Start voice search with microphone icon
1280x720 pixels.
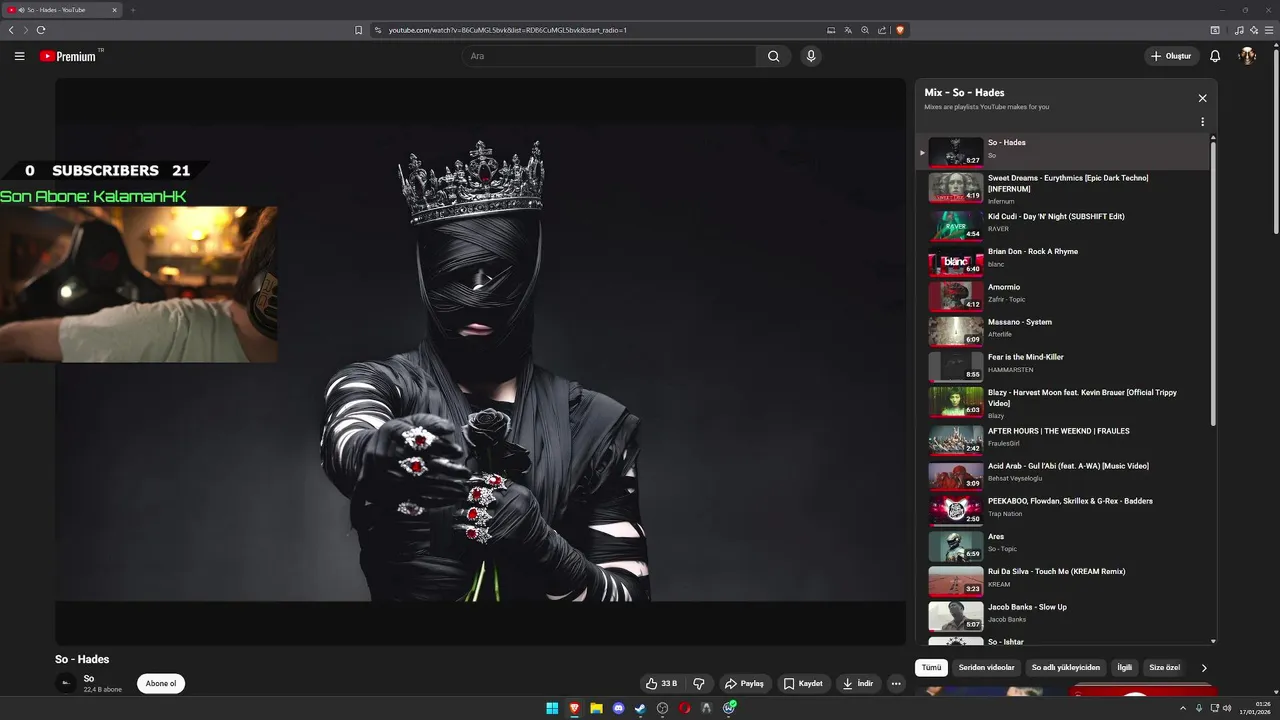pos(811,56)
